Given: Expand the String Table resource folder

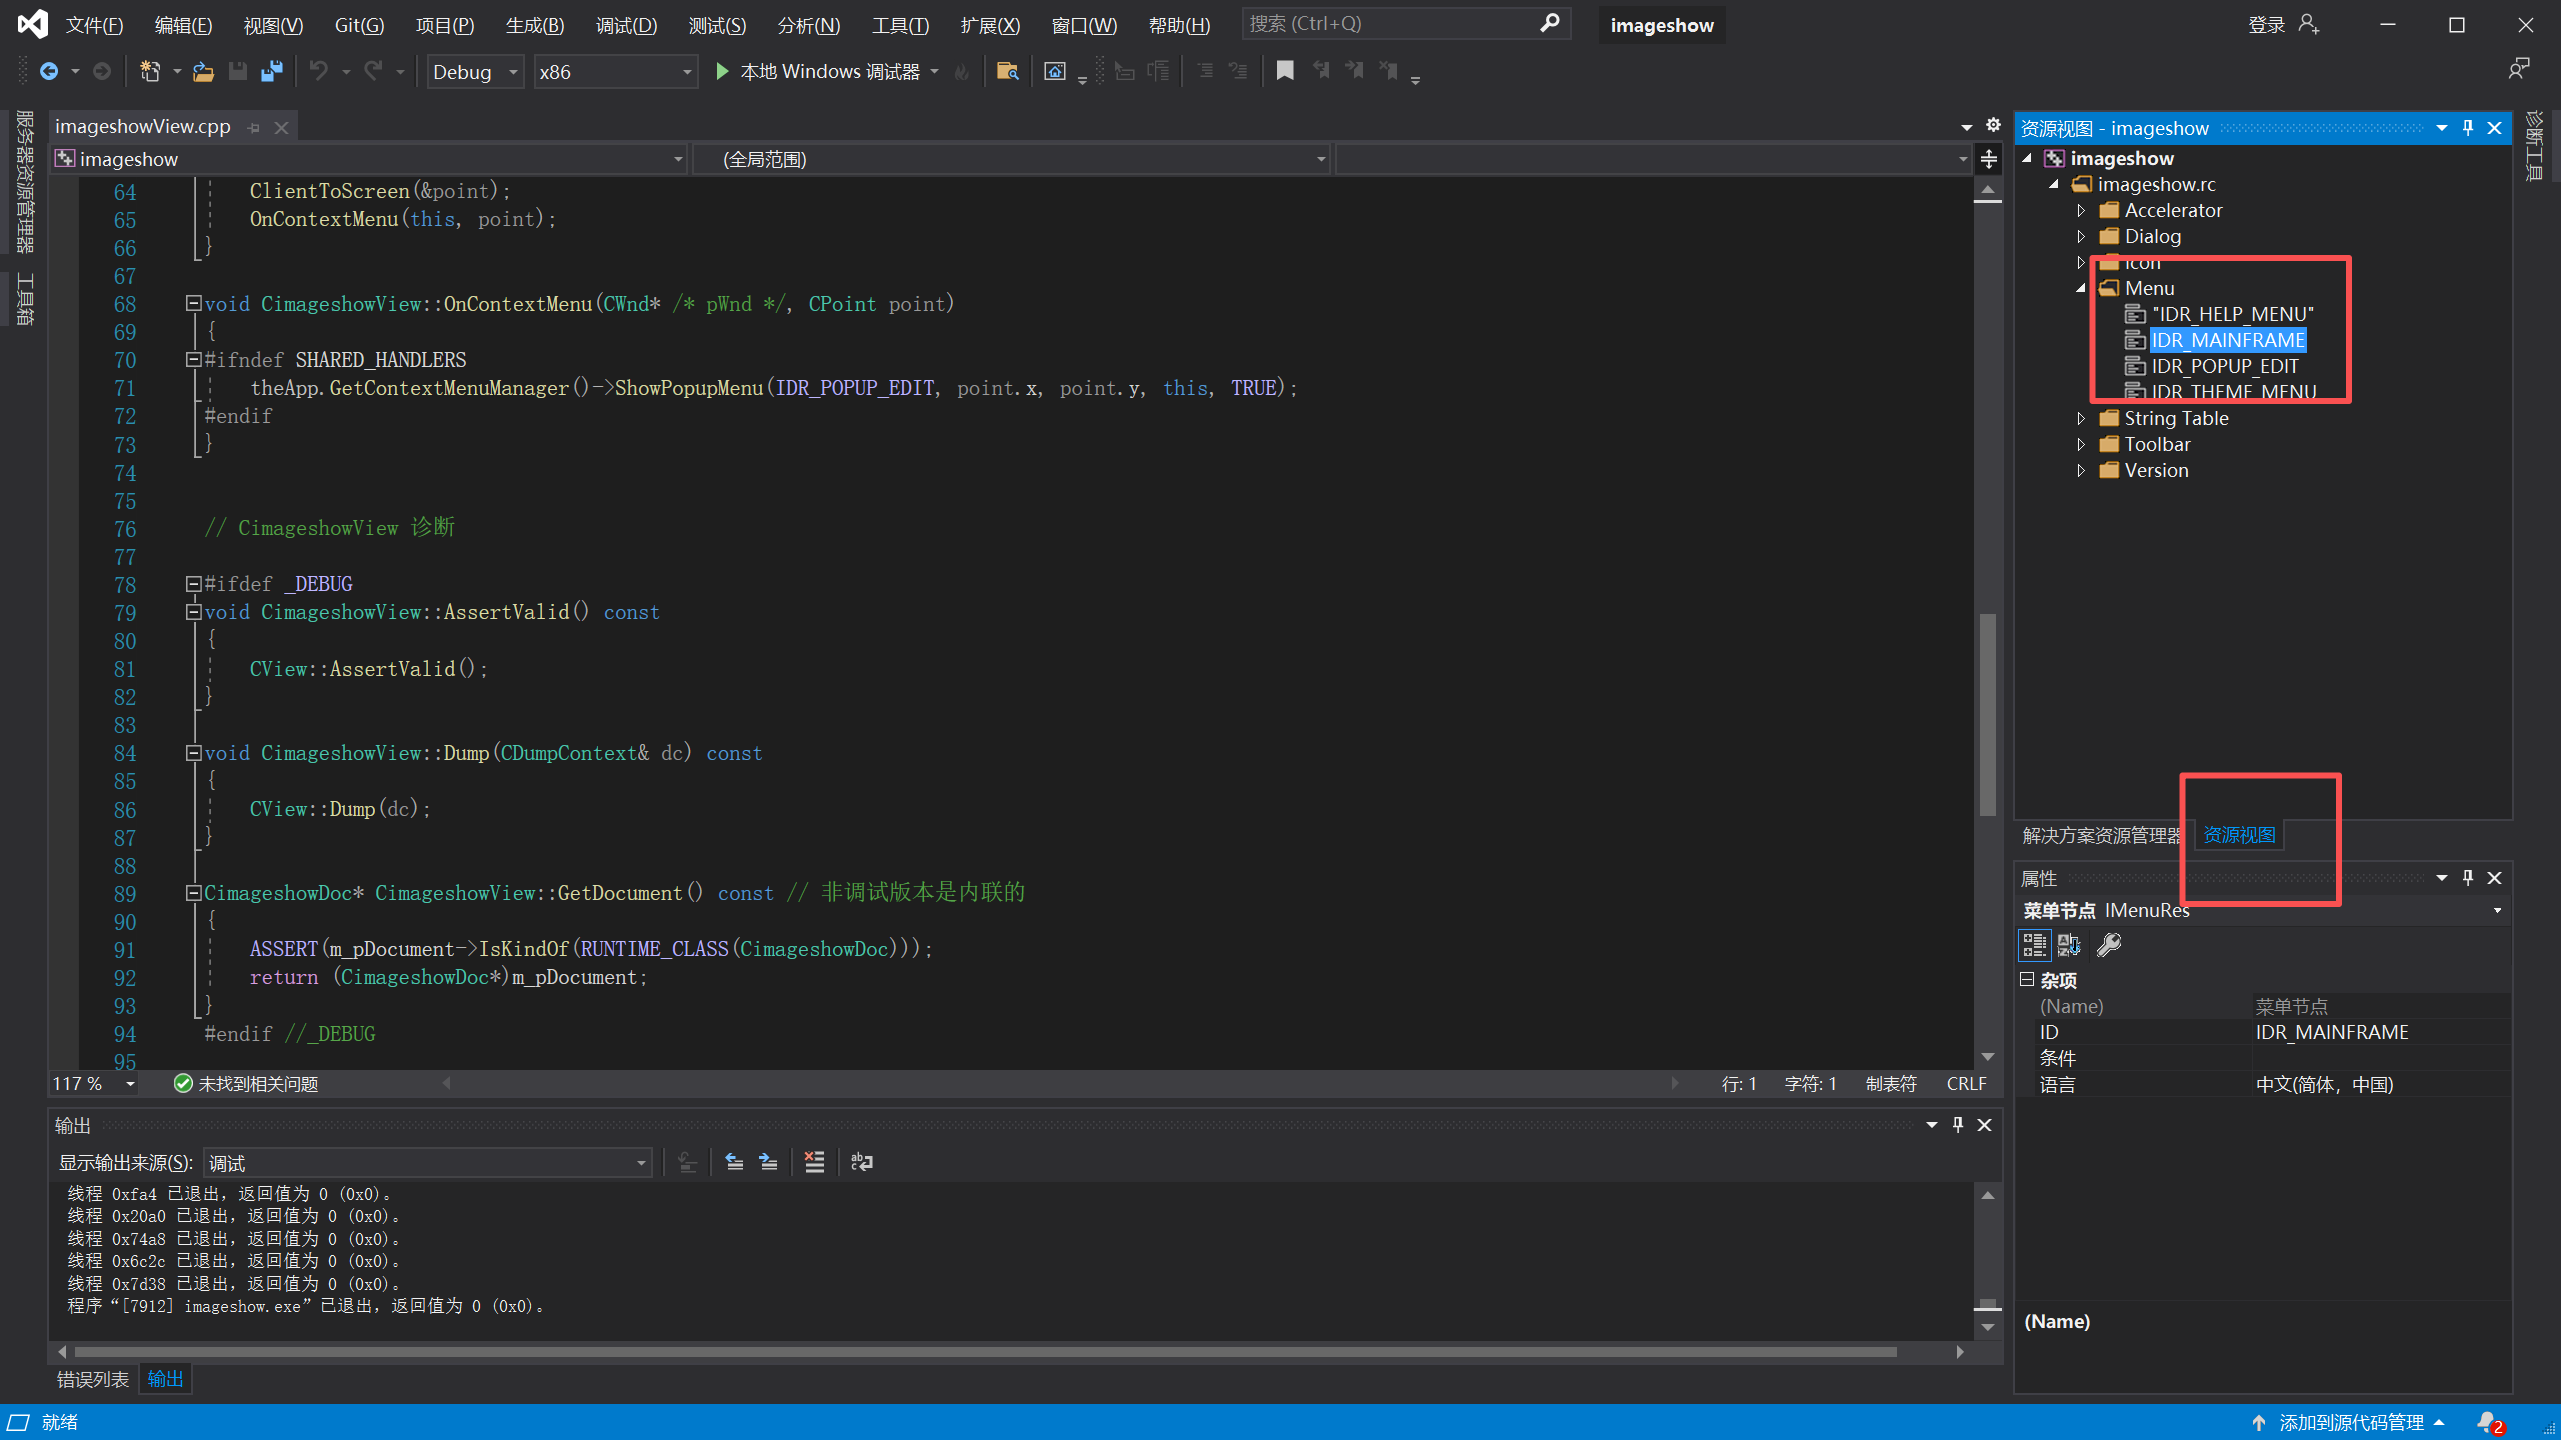Looking at the screenshot, I should point(2081,418).
